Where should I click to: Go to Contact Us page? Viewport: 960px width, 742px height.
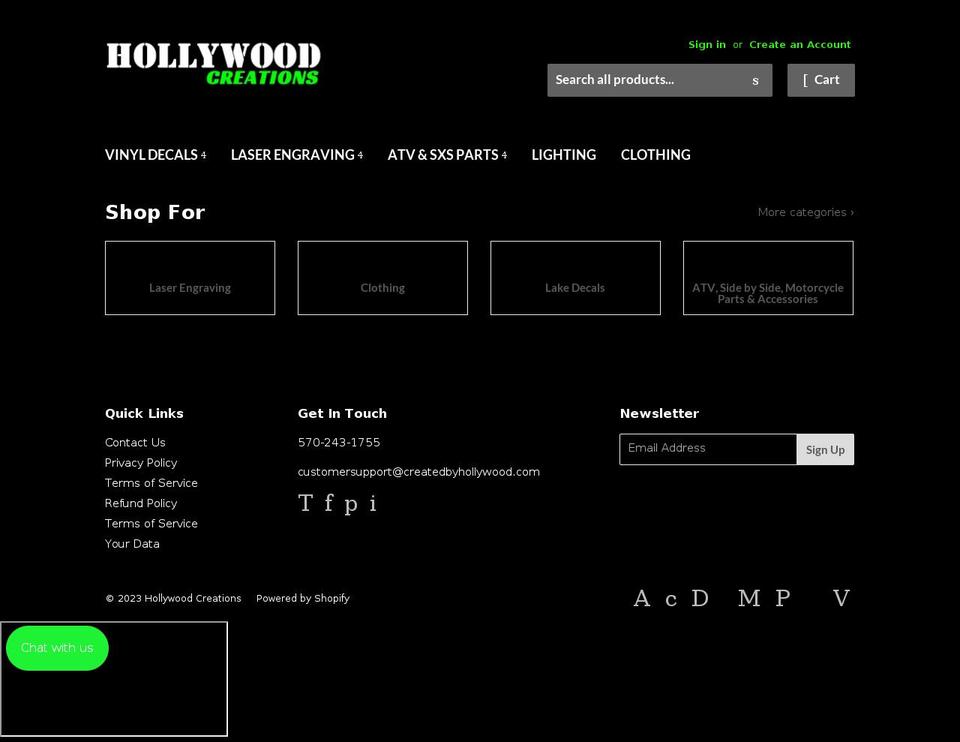tap(135, 443)
